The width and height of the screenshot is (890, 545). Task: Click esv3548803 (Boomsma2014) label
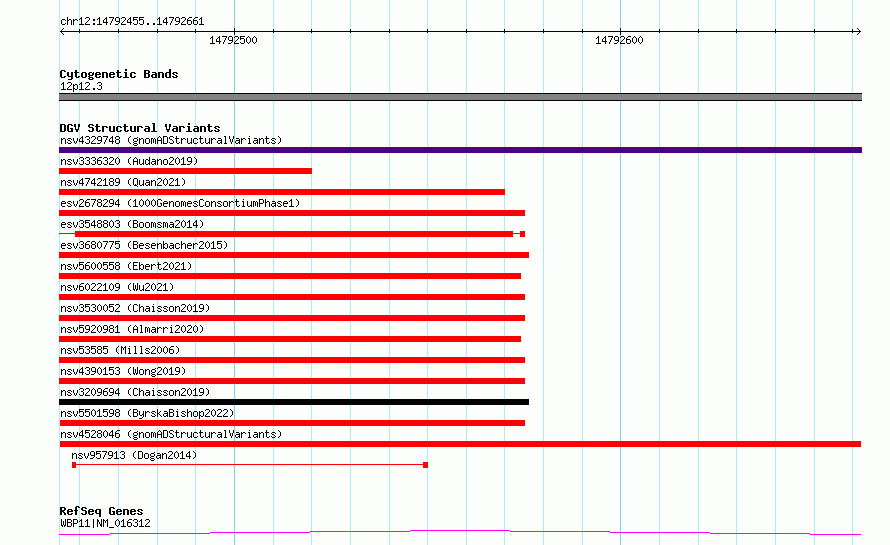[x=132, y=224]
